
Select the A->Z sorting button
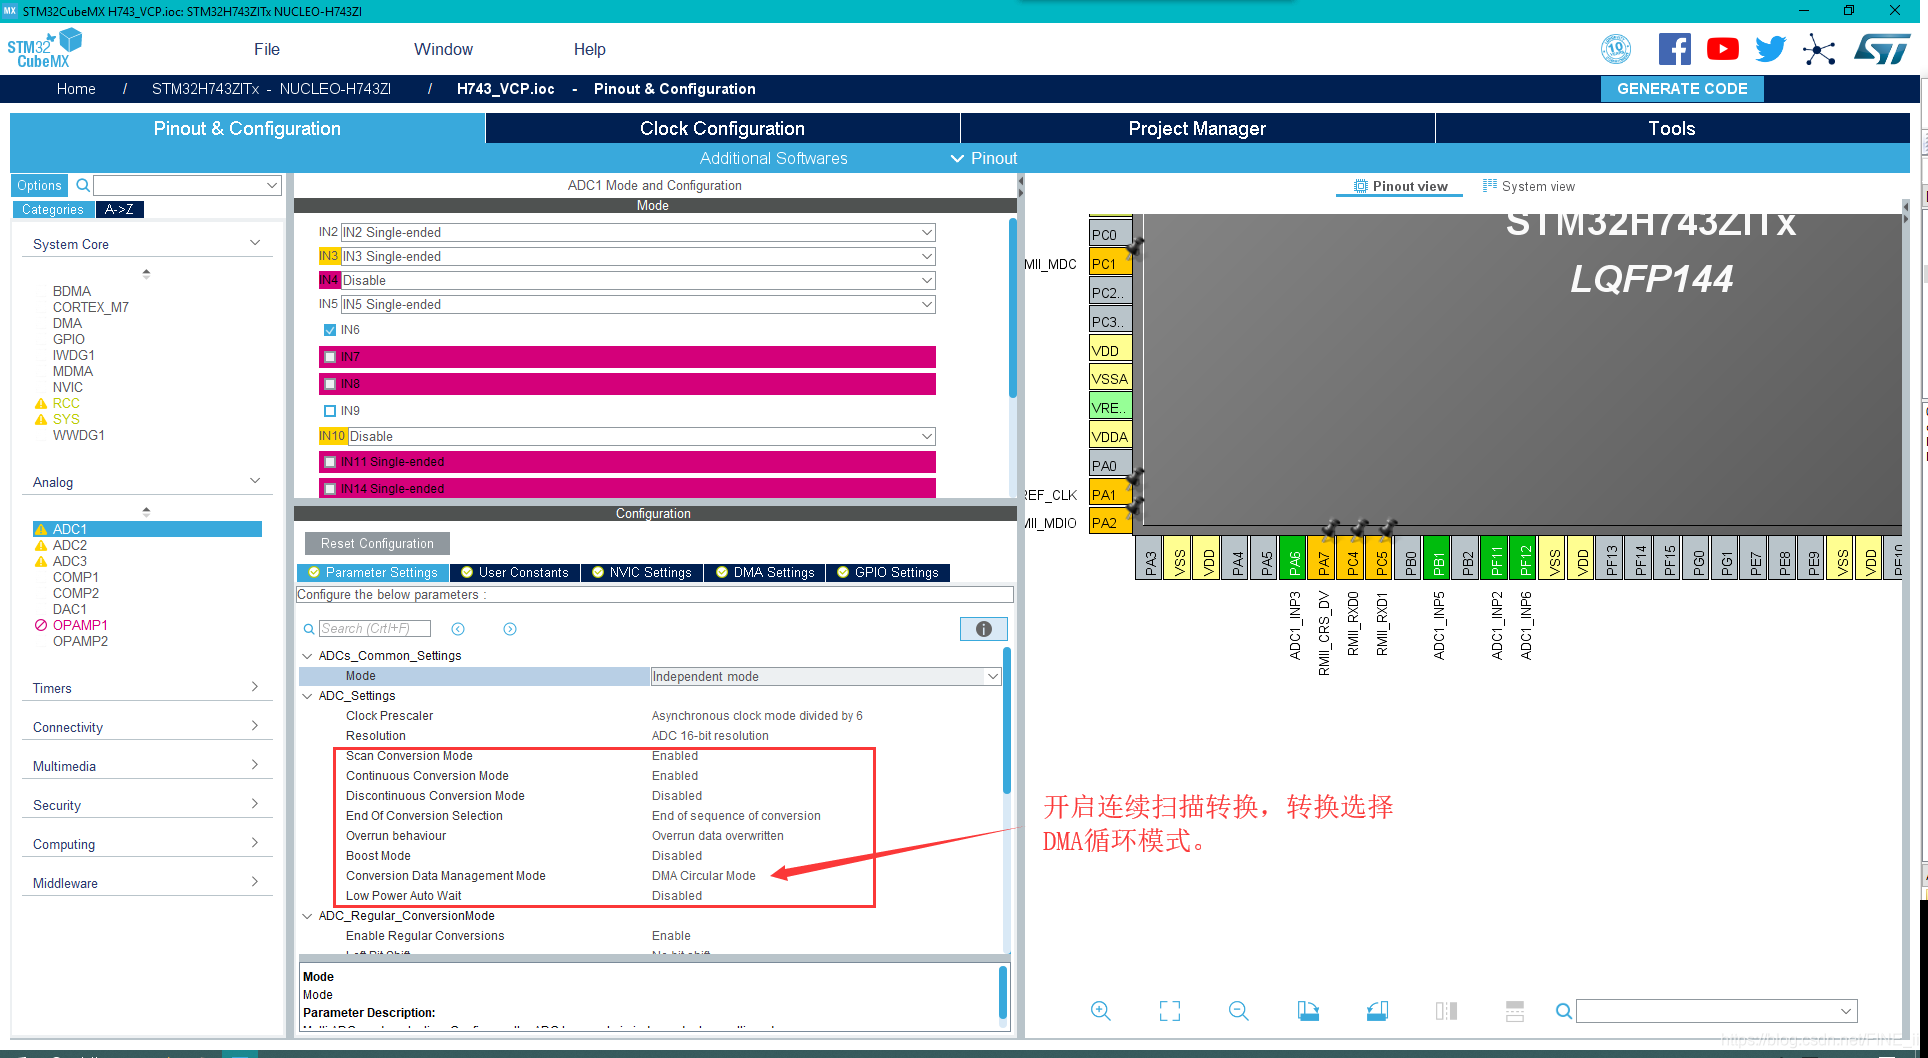point(120,209)
